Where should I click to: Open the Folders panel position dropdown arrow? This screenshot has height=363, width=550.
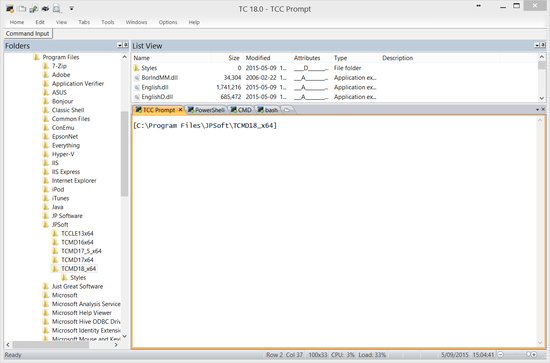[120, 45]
